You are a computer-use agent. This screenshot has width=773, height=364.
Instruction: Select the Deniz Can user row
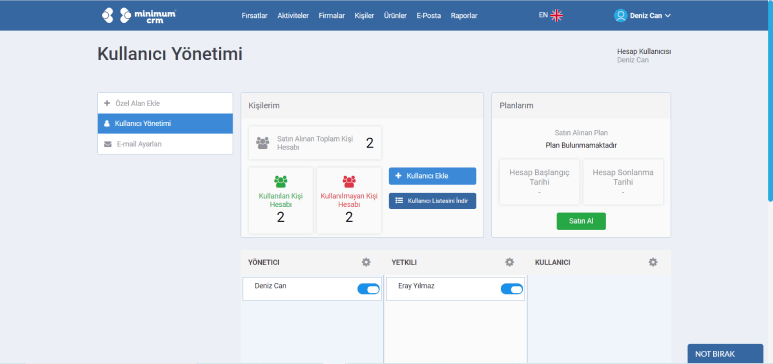coord(312,289)
